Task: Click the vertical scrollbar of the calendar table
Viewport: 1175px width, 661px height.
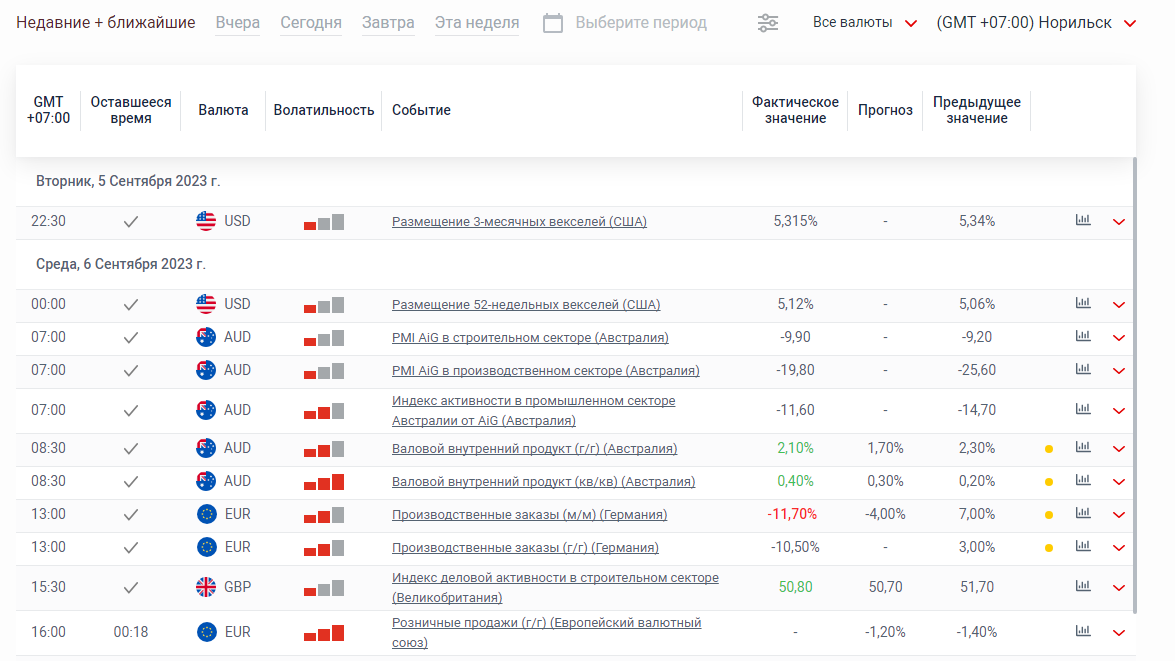Action: point(1135,385)
